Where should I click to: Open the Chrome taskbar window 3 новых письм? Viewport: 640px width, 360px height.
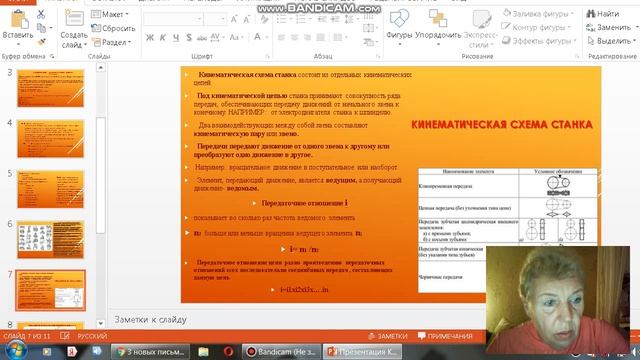(x=150, y=351)
